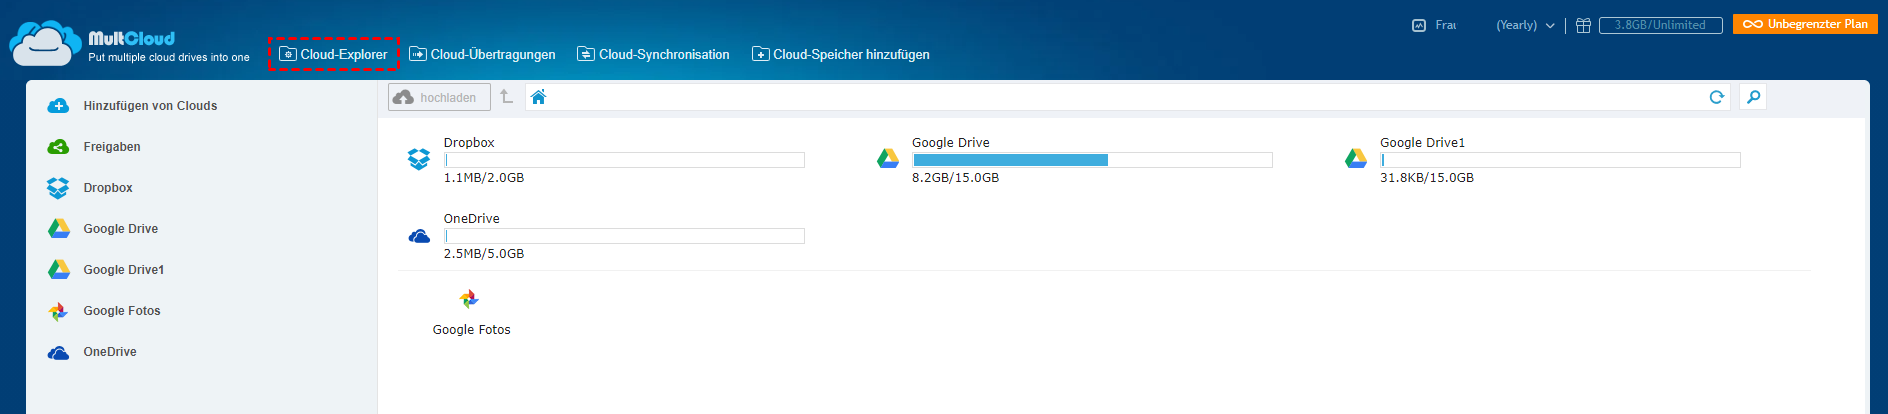
Task: Open the Cloud-Explorer tab
Action: coord(333,54)
